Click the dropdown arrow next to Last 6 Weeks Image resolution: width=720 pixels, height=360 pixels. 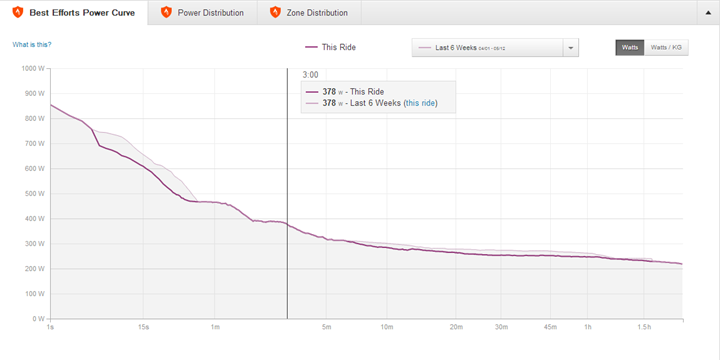click(x=571, y=48)
